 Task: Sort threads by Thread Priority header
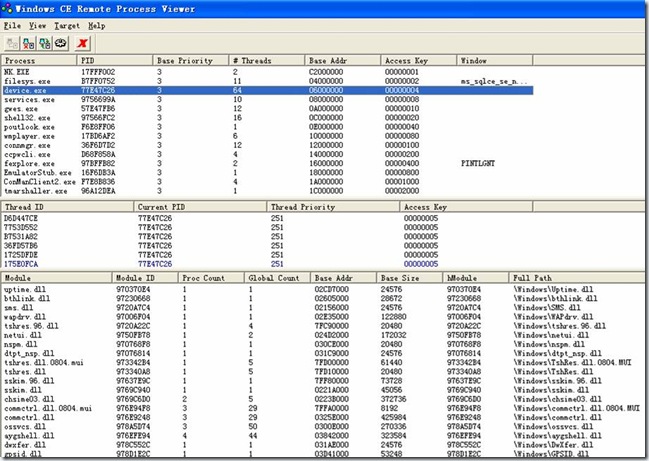(331, 206)
